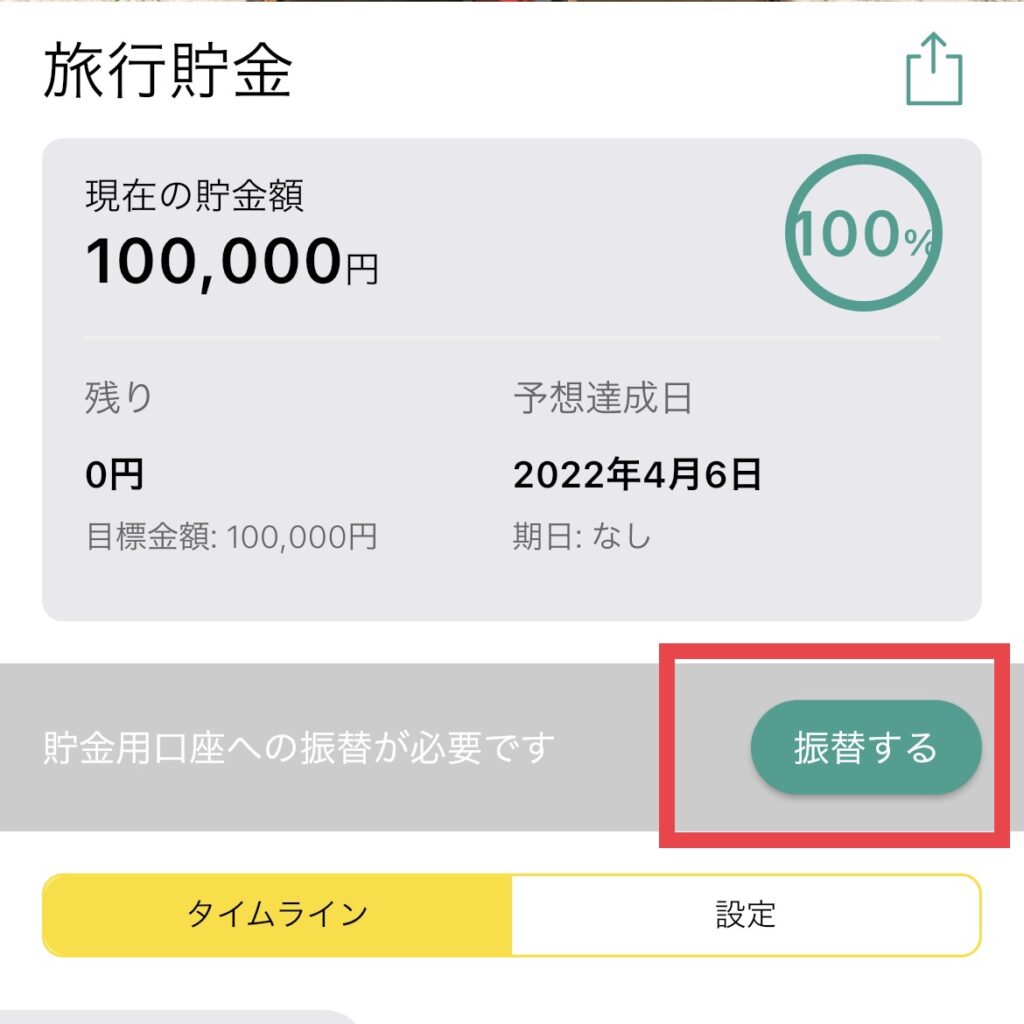Select the 0円 remaining amount

[x=114, y=474]
